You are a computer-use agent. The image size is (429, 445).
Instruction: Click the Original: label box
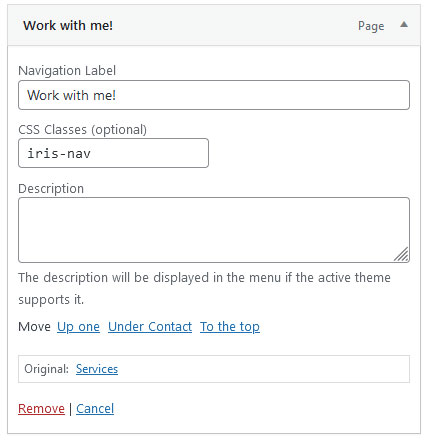(x=214, y=369)
